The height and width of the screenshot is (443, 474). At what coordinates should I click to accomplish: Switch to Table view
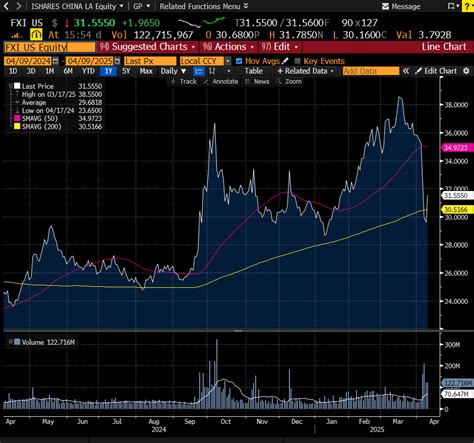[253, 71]
